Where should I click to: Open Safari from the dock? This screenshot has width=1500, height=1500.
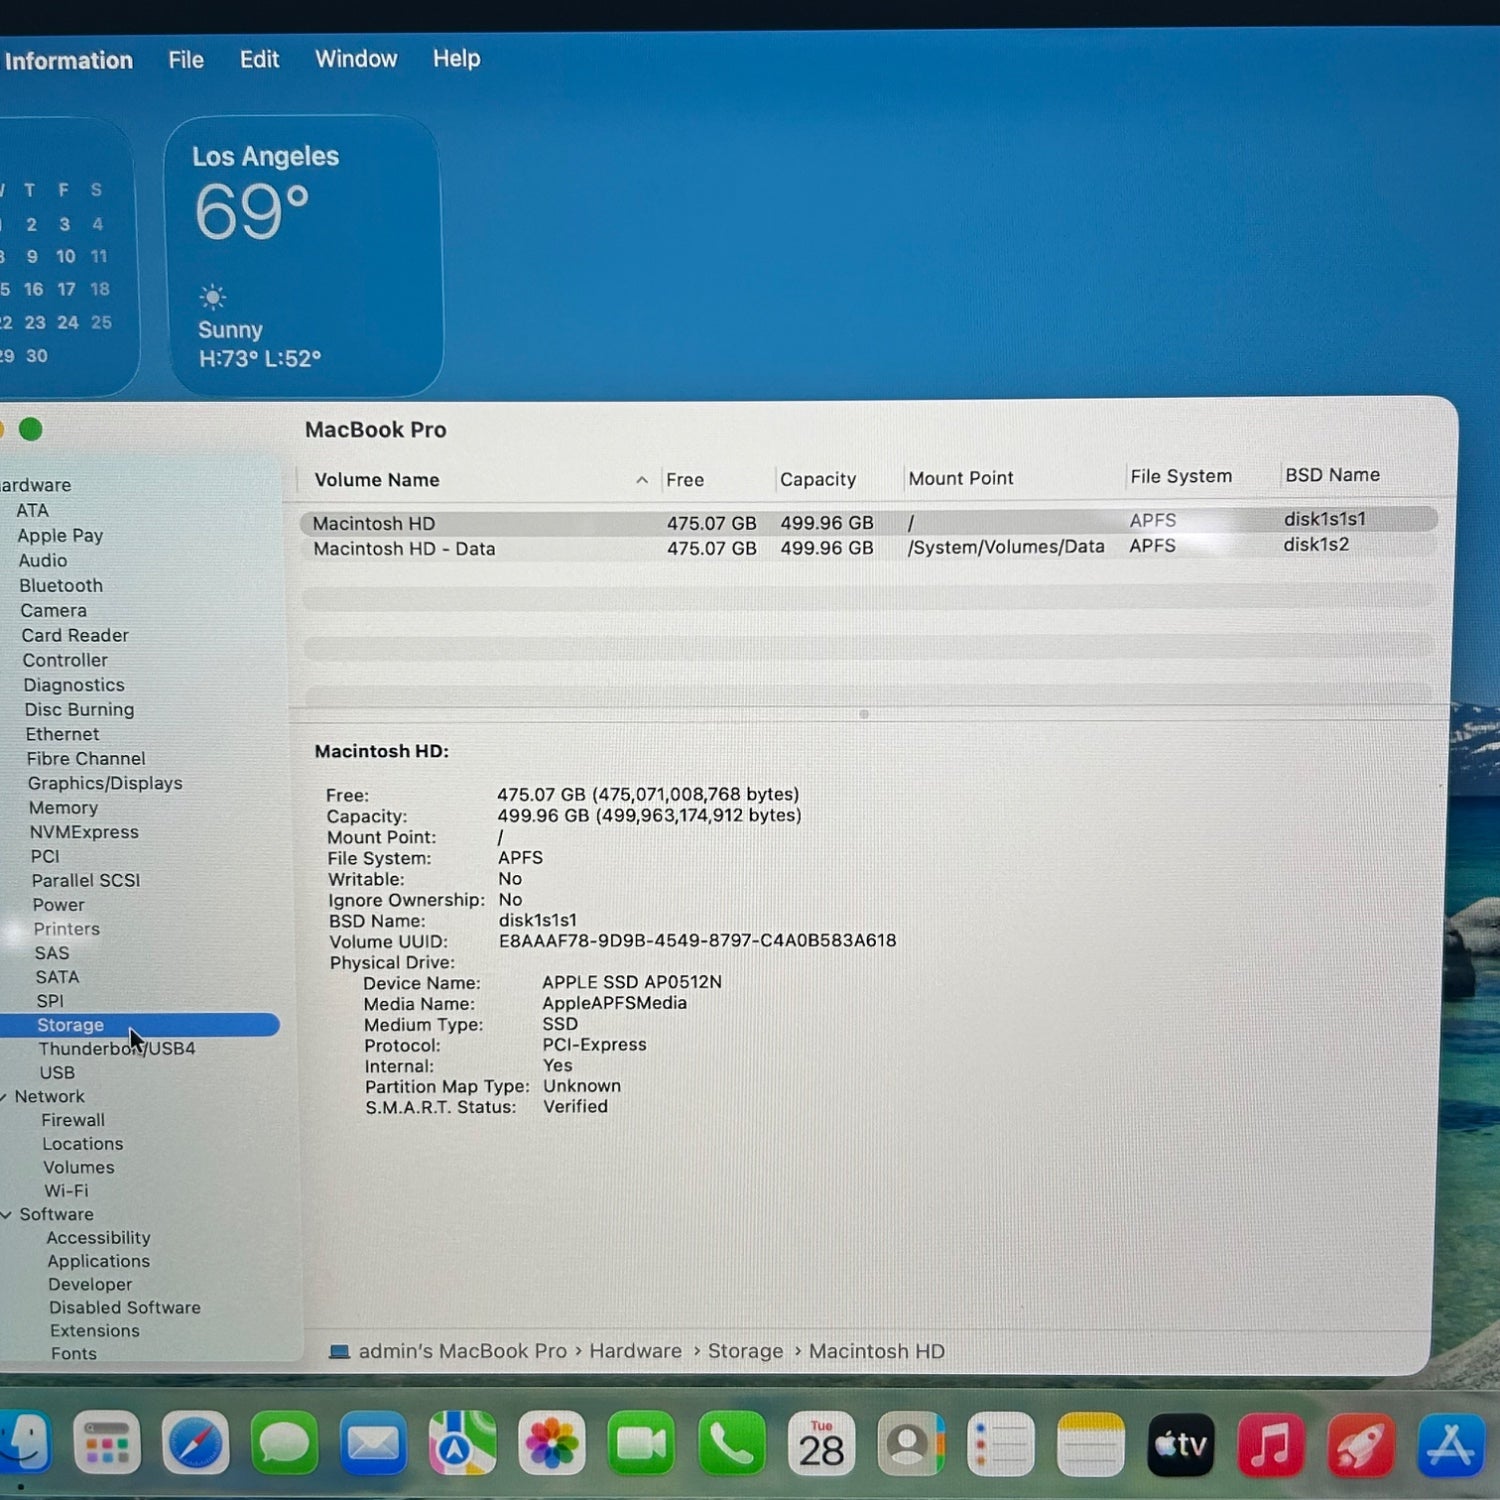(x=196, y=1443)
